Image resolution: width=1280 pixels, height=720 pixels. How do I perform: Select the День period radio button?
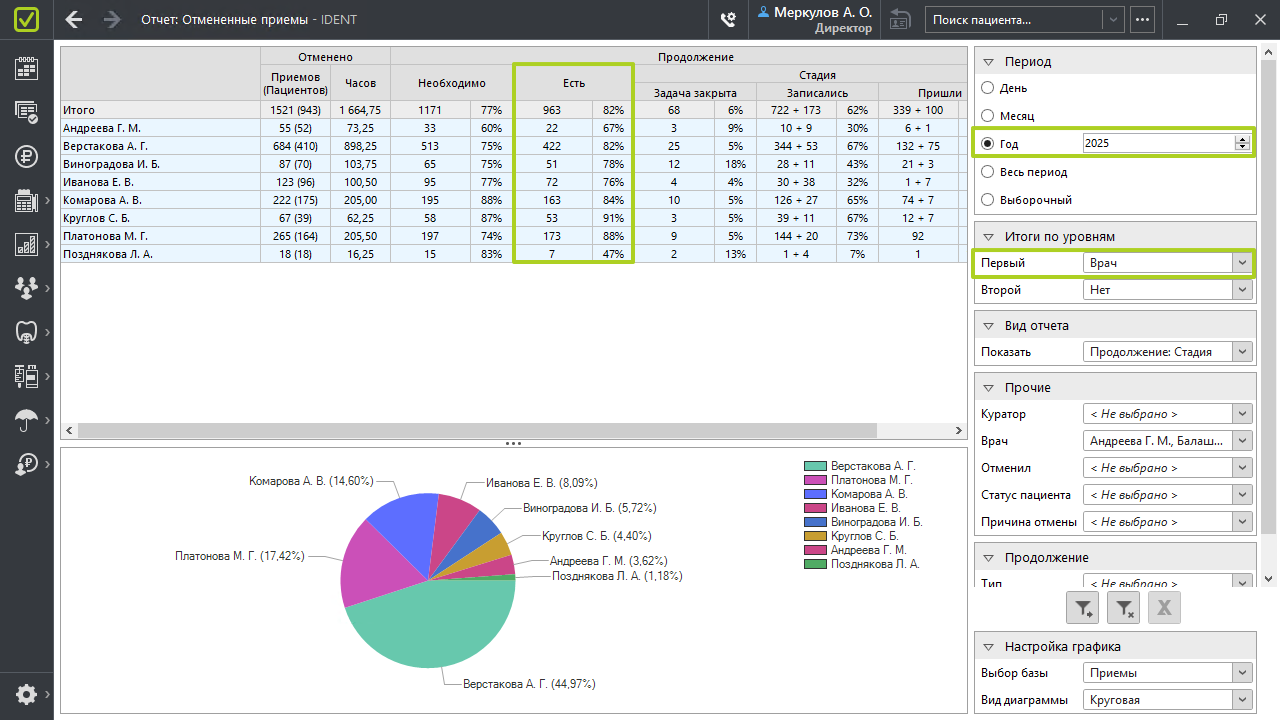click(988, 88)
